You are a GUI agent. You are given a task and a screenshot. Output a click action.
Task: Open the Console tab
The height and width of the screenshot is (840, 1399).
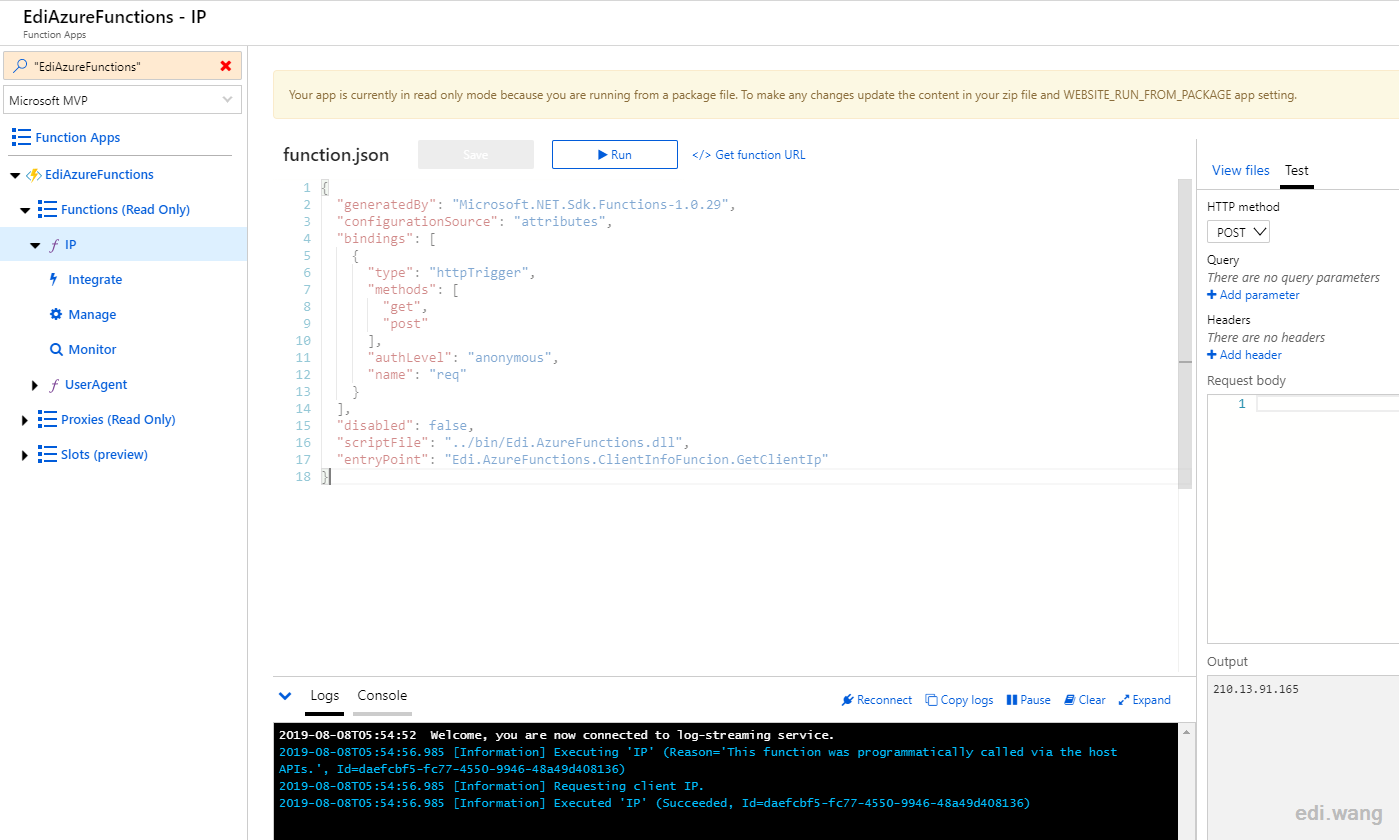coord(382,695)
